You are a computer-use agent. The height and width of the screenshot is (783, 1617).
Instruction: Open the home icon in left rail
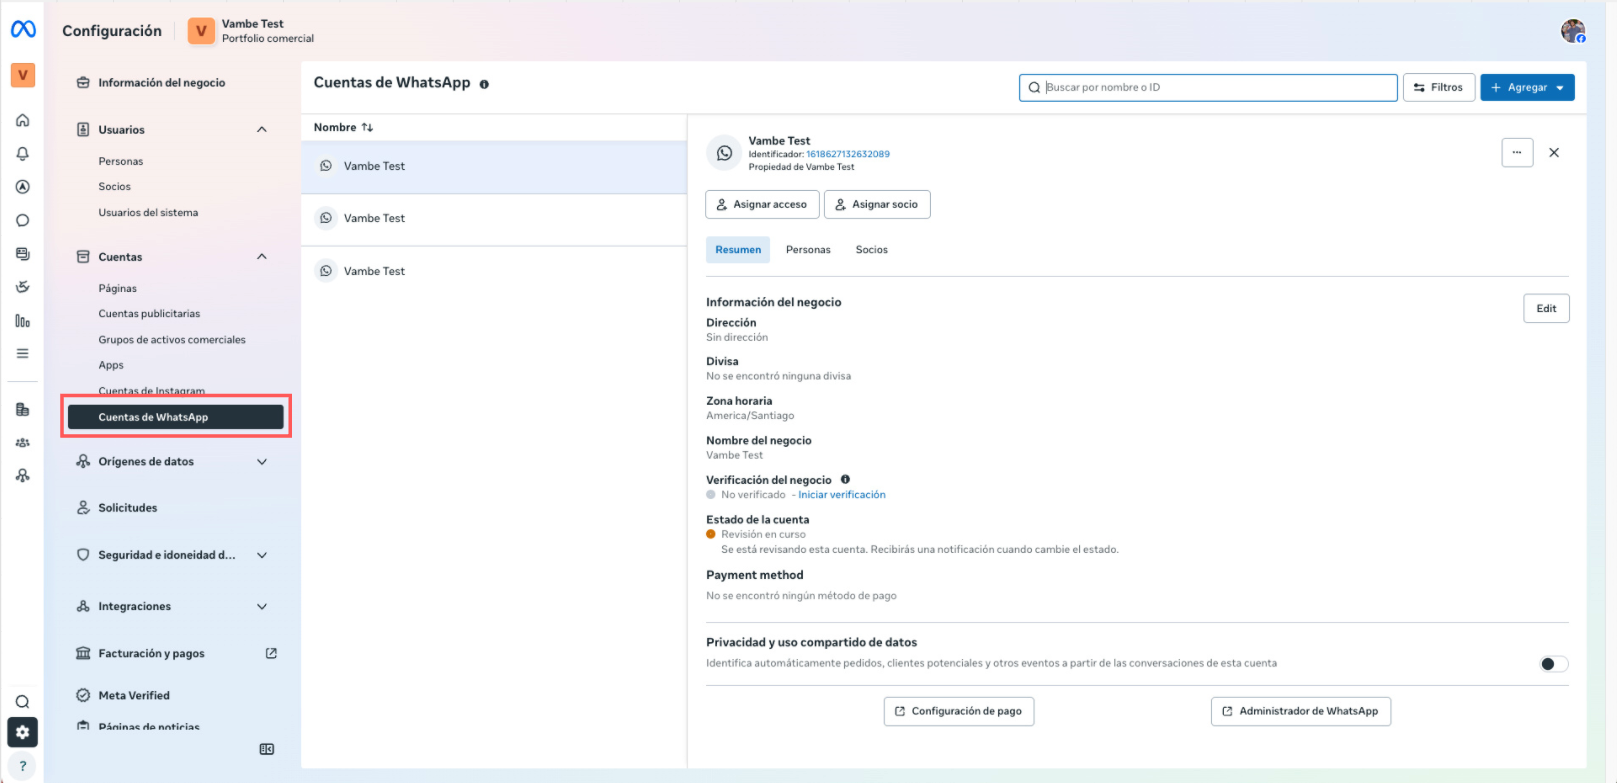coord(22,121)
